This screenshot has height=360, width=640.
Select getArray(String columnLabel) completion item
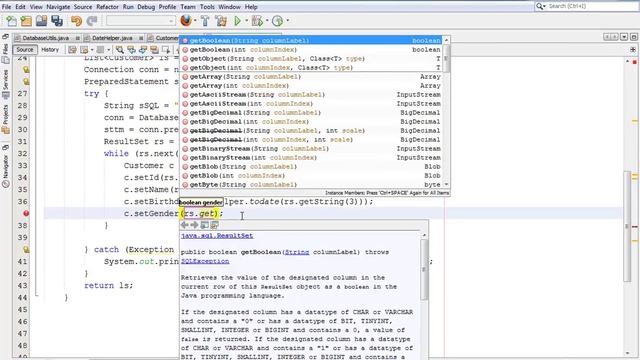coord(311,77)
